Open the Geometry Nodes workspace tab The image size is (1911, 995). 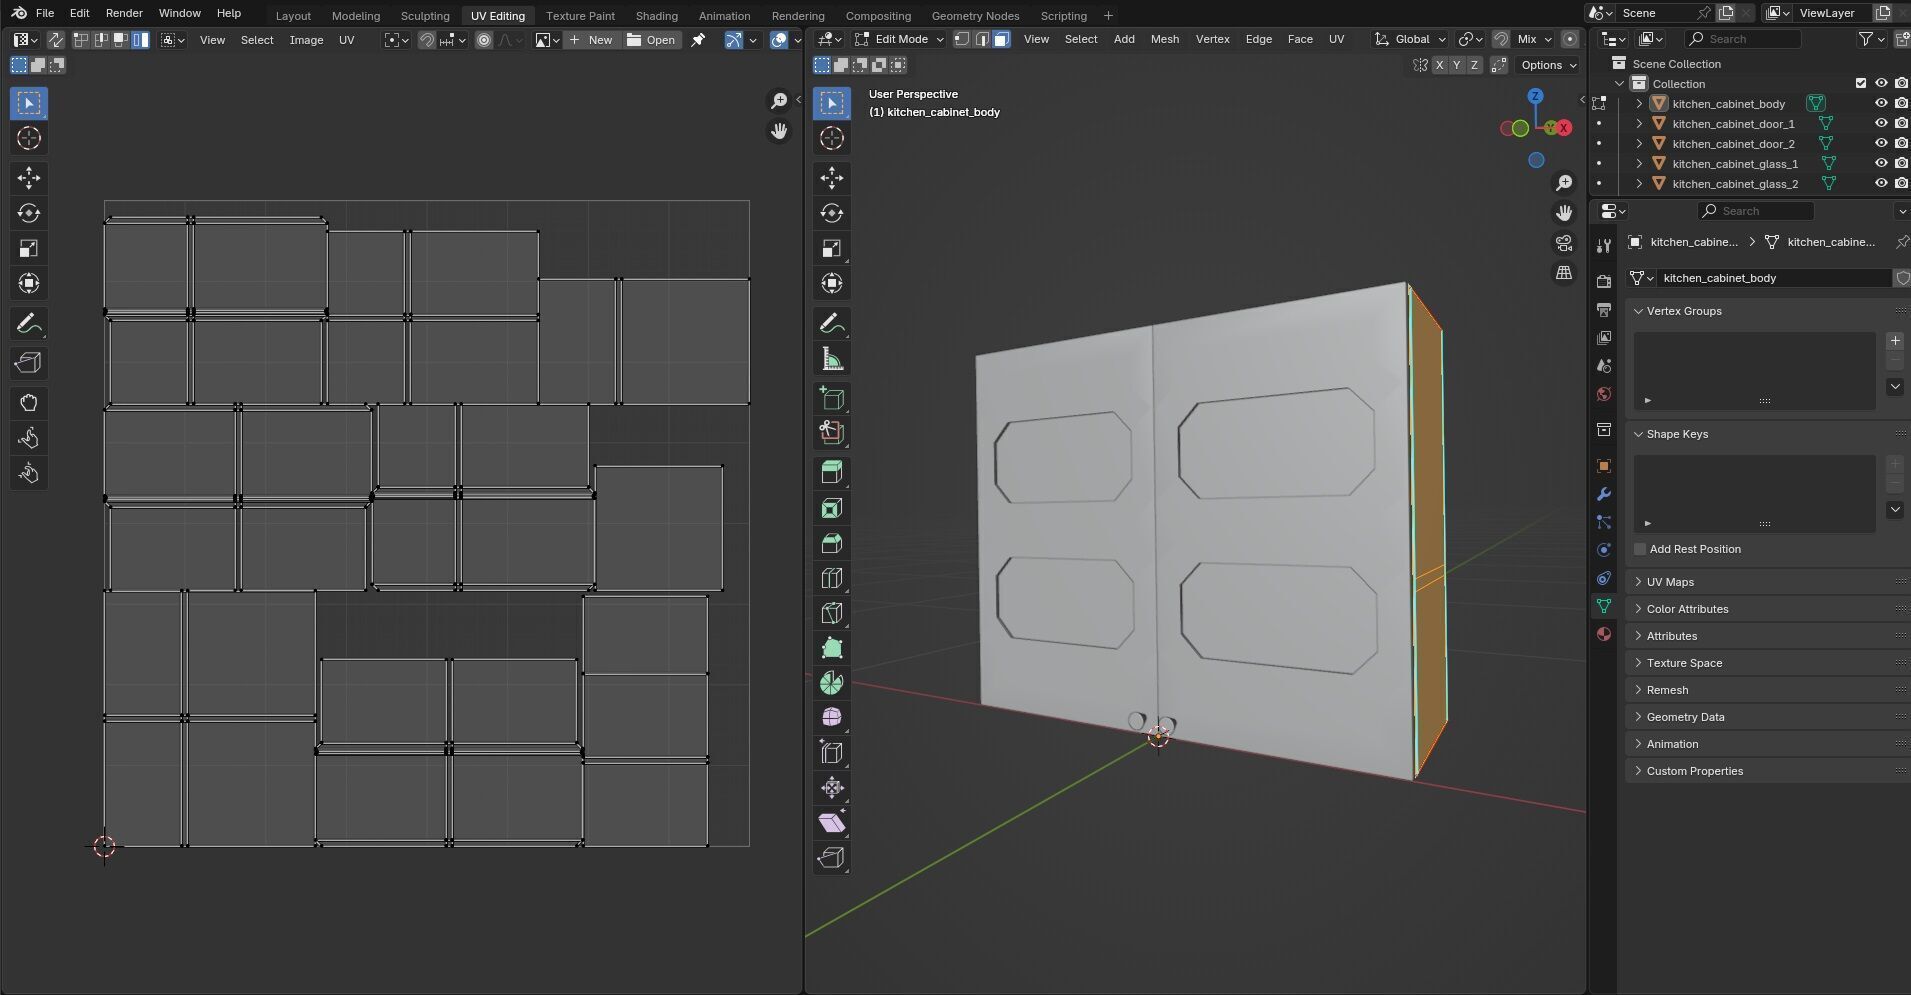[975, 15]
